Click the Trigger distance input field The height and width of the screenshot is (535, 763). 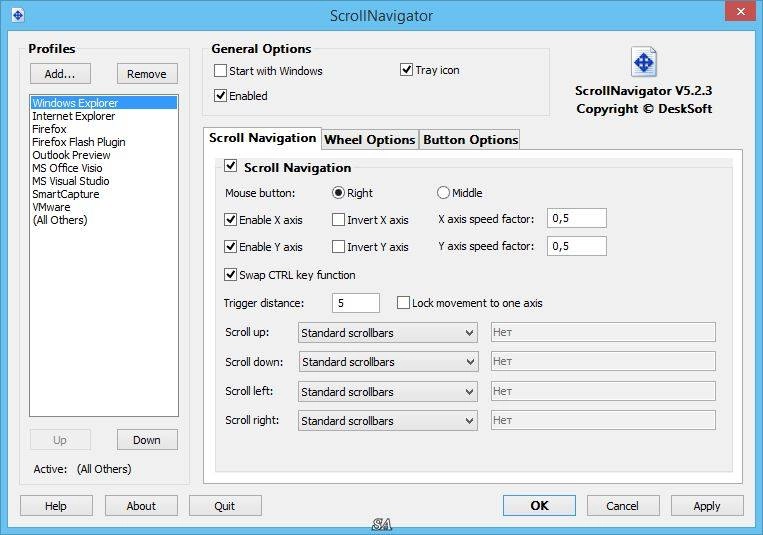coord(356,303)
